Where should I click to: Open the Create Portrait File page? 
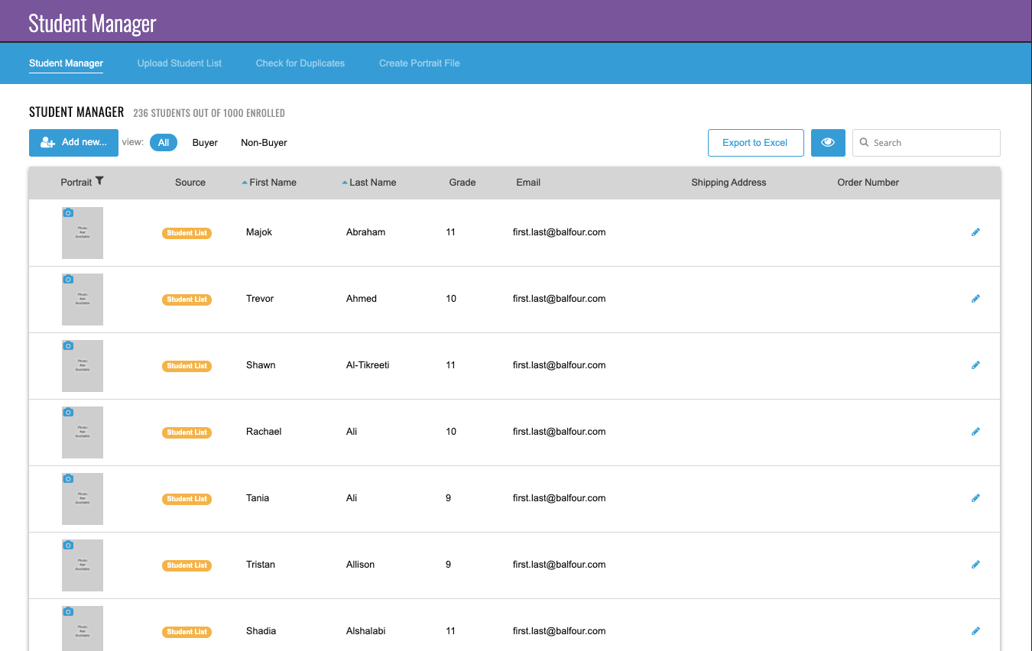point(419,62)
